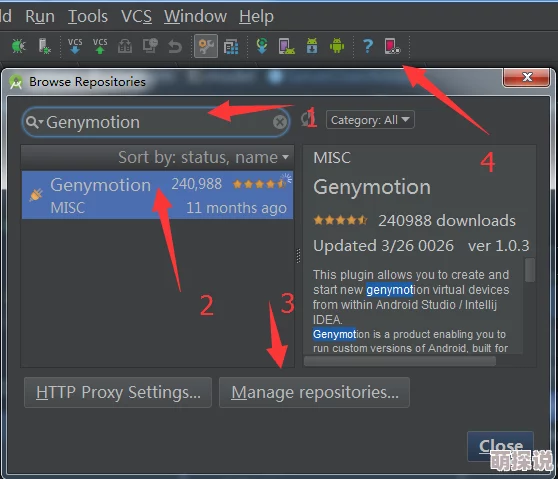
Task: Click the Close button
Action: click(x=500, y=446)
